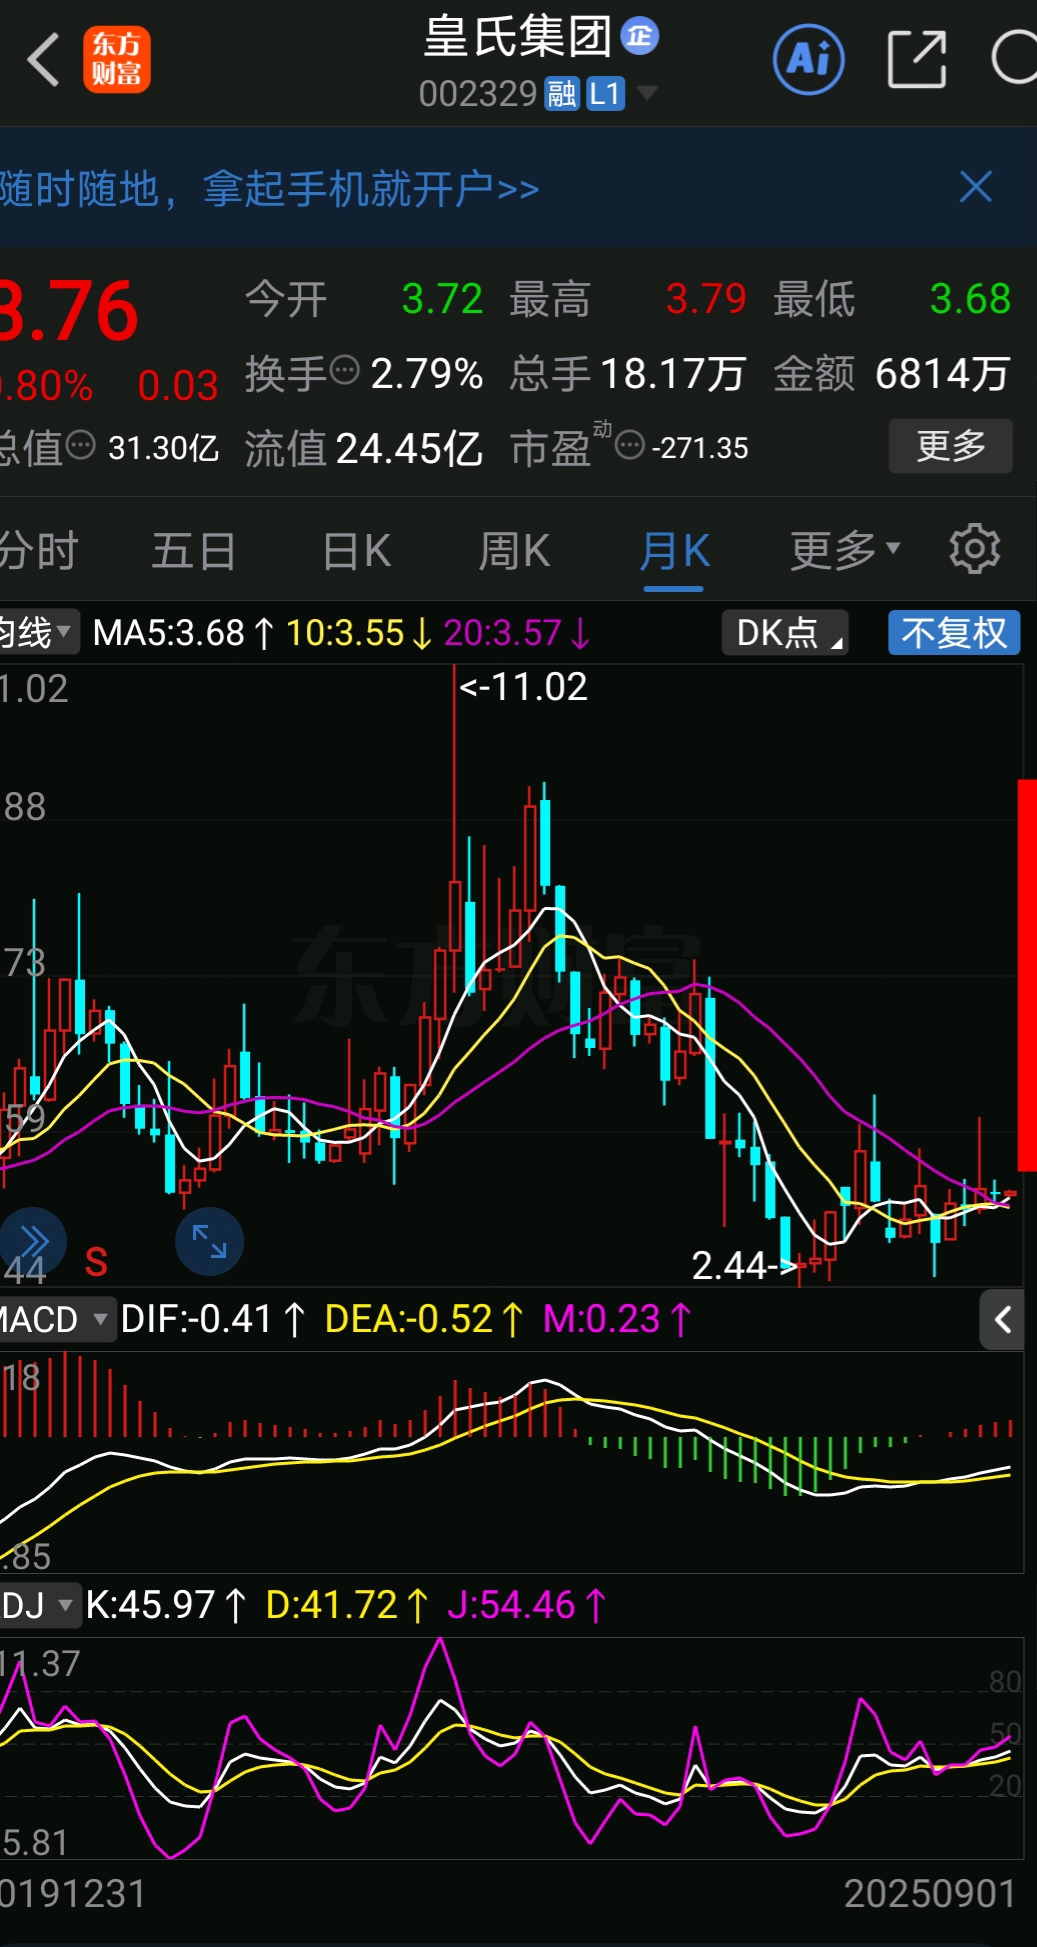Tap the 总手 18.17万 value
Image resolution: width=1037 pixels, height=1947 pixels.
click(673, 374)
